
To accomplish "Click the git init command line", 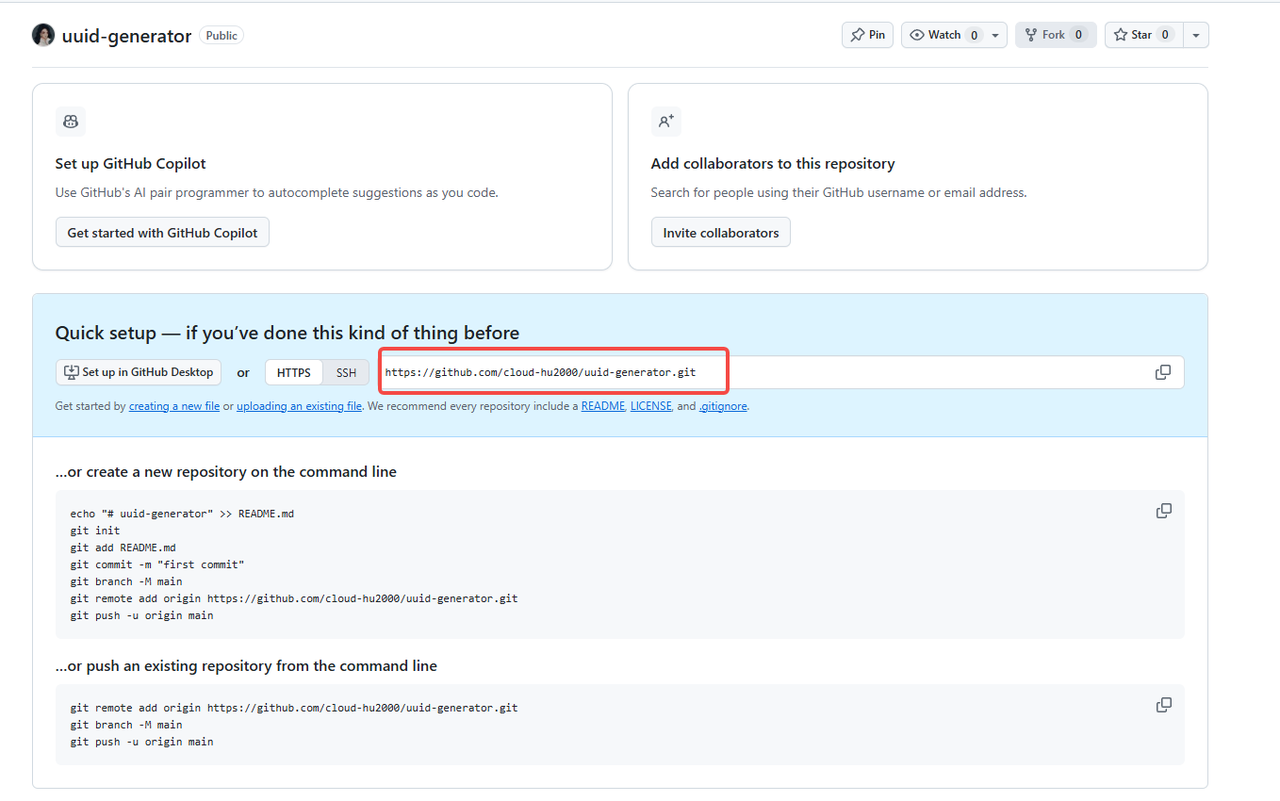I will [95, 531].
